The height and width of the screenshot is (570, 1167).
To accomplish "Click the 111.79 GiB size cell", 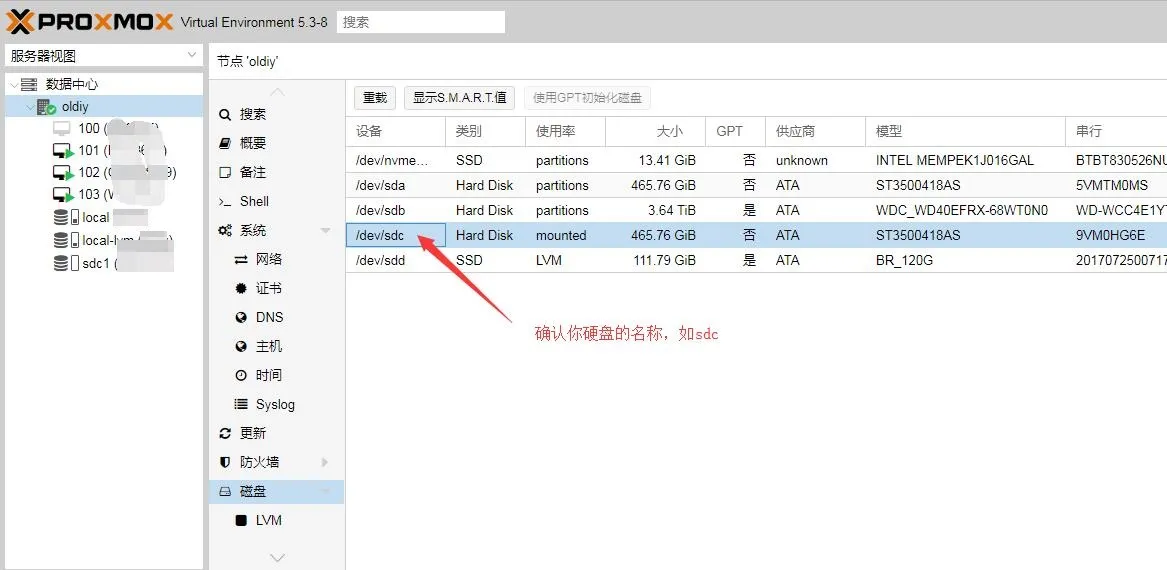I will tap(655, 260).
